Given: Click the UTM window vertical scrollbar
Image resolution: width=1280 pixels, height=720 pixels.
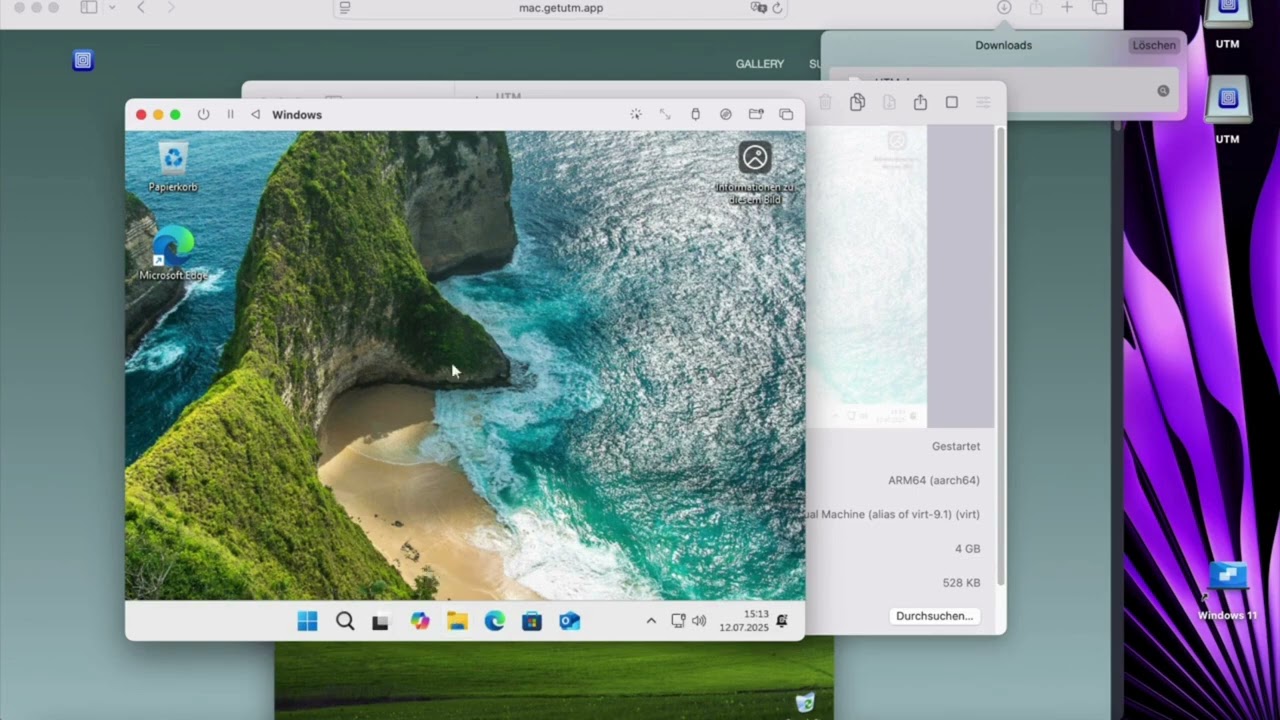Looking at the screenshot, I should point(999,355).
